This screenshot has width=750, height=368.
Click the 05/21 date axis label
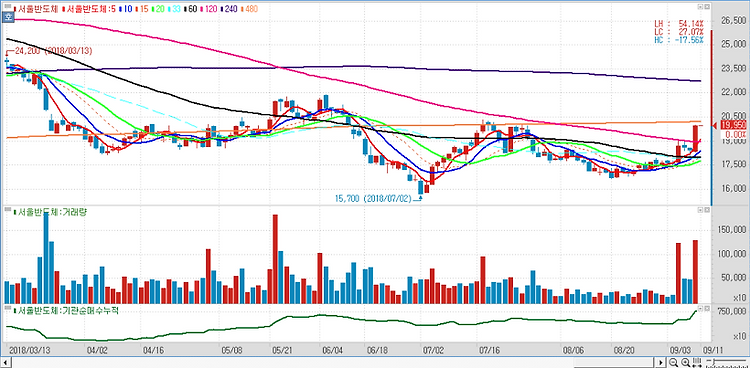point(282,350)
